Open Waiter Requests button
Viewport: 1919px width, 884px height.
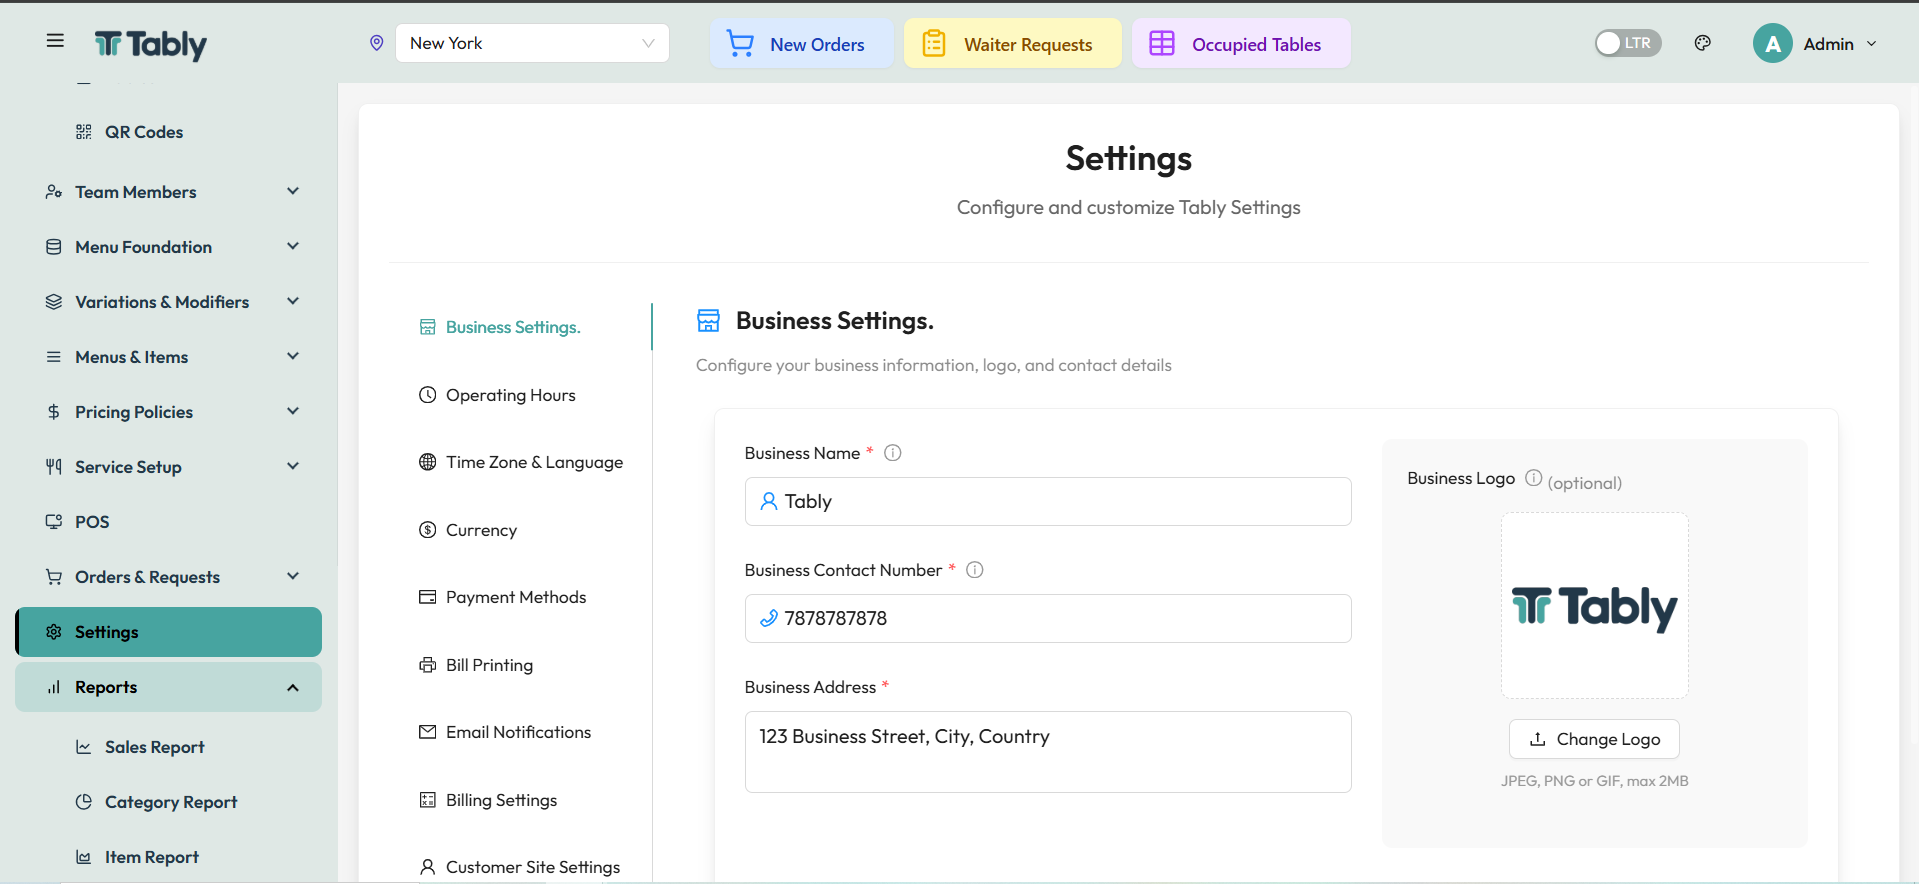tap(1013, 43)
